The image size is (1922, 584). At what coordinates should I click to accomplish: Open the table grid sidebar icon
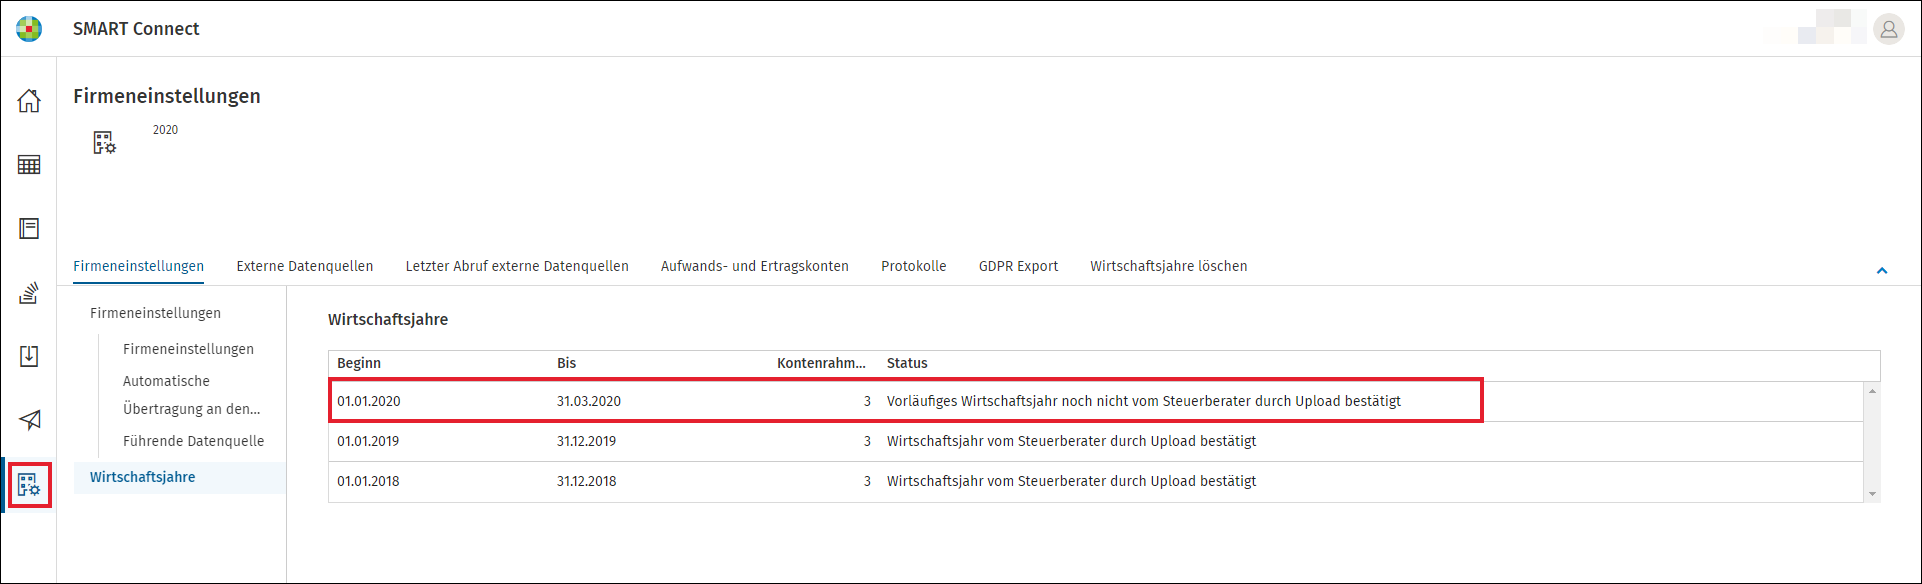29,165
